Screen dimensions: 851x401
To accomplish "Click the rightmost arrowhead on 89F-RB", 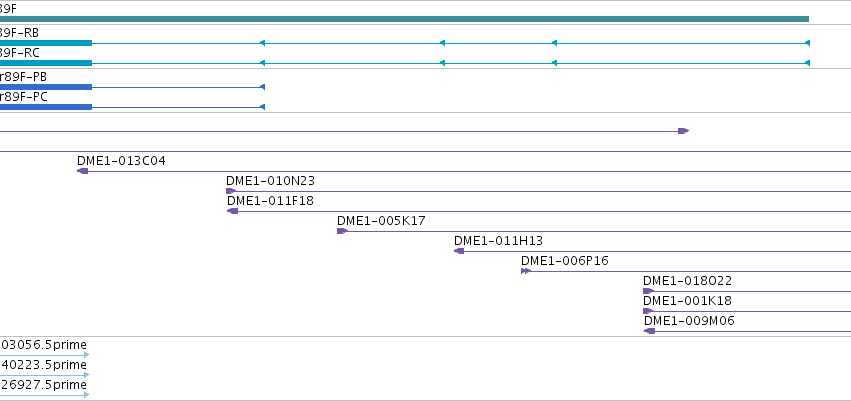I will (807, 43).
